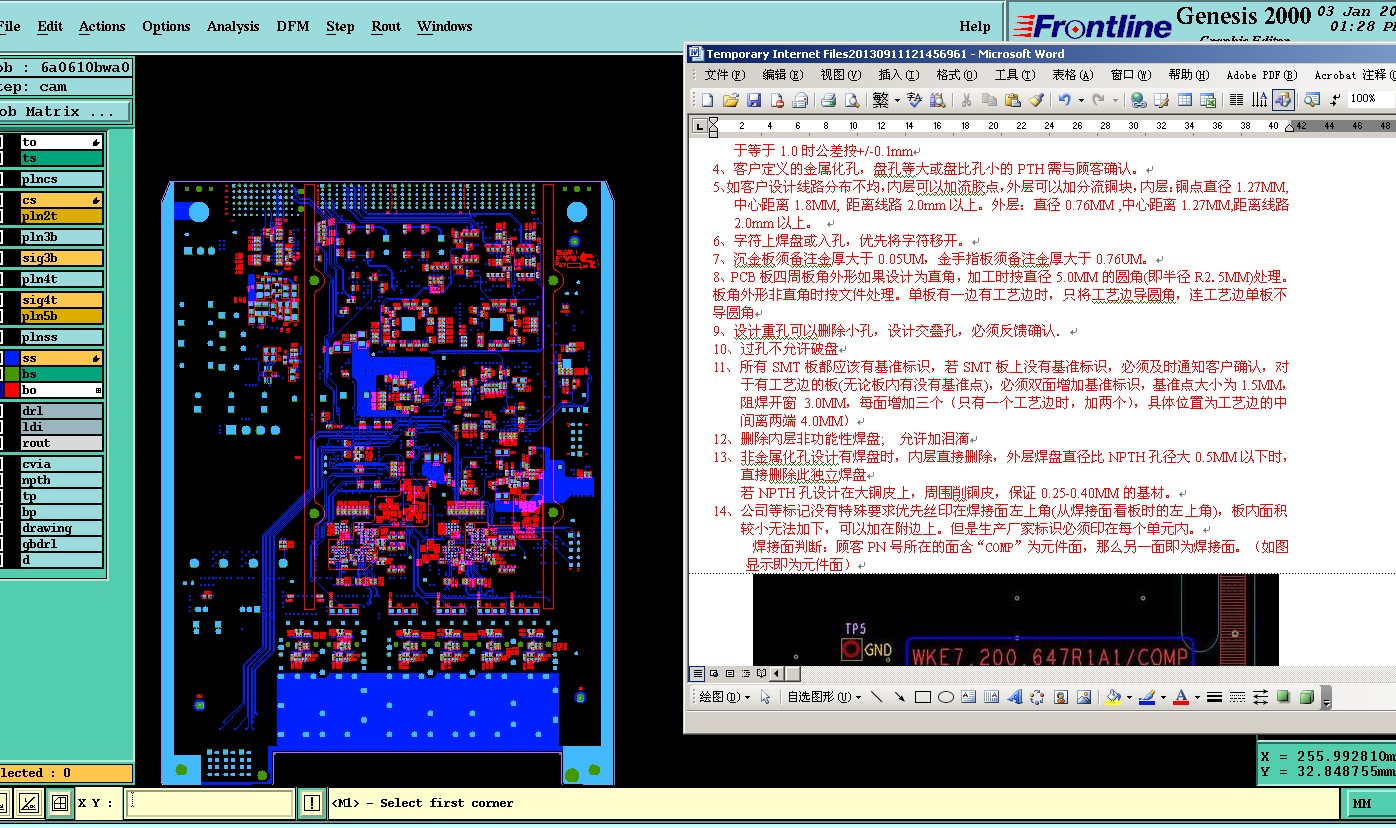Image resolution: width=1396 pixels, height=828 pixels.
Task: Open Print Preview in Word
Action: pyautogui.click(x=852, y=99)
